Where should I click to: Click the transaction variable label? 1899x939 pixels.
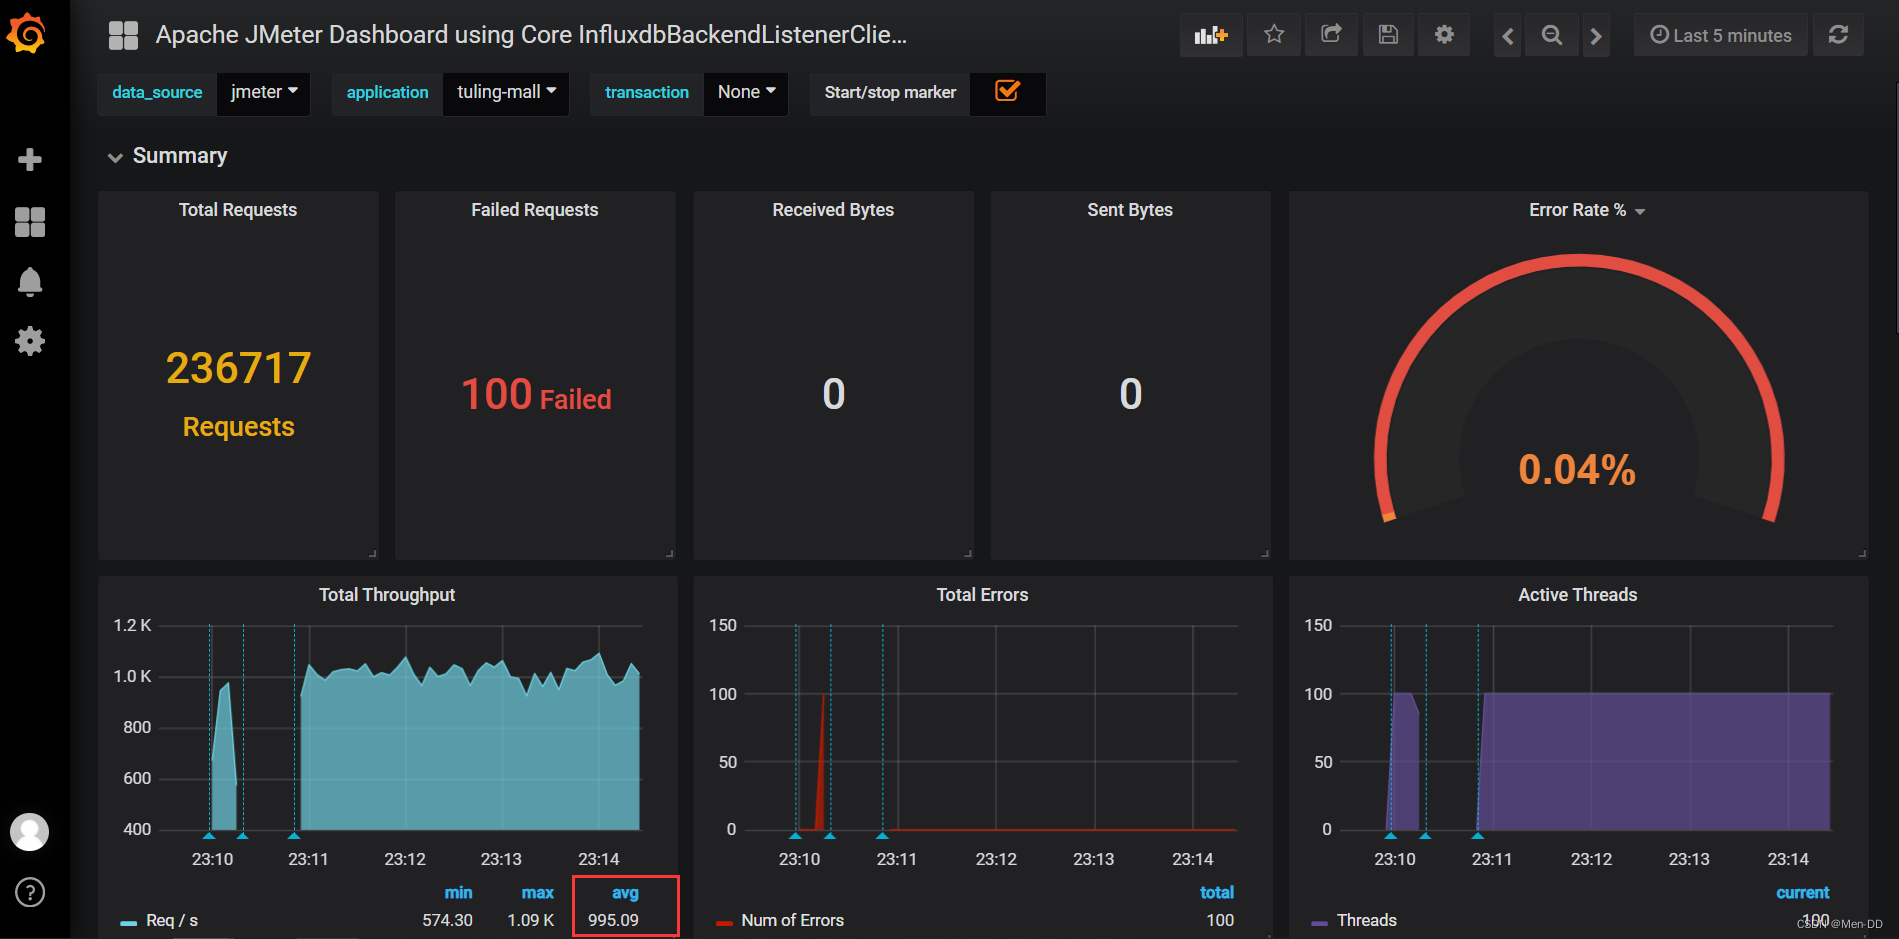(646, 93)
